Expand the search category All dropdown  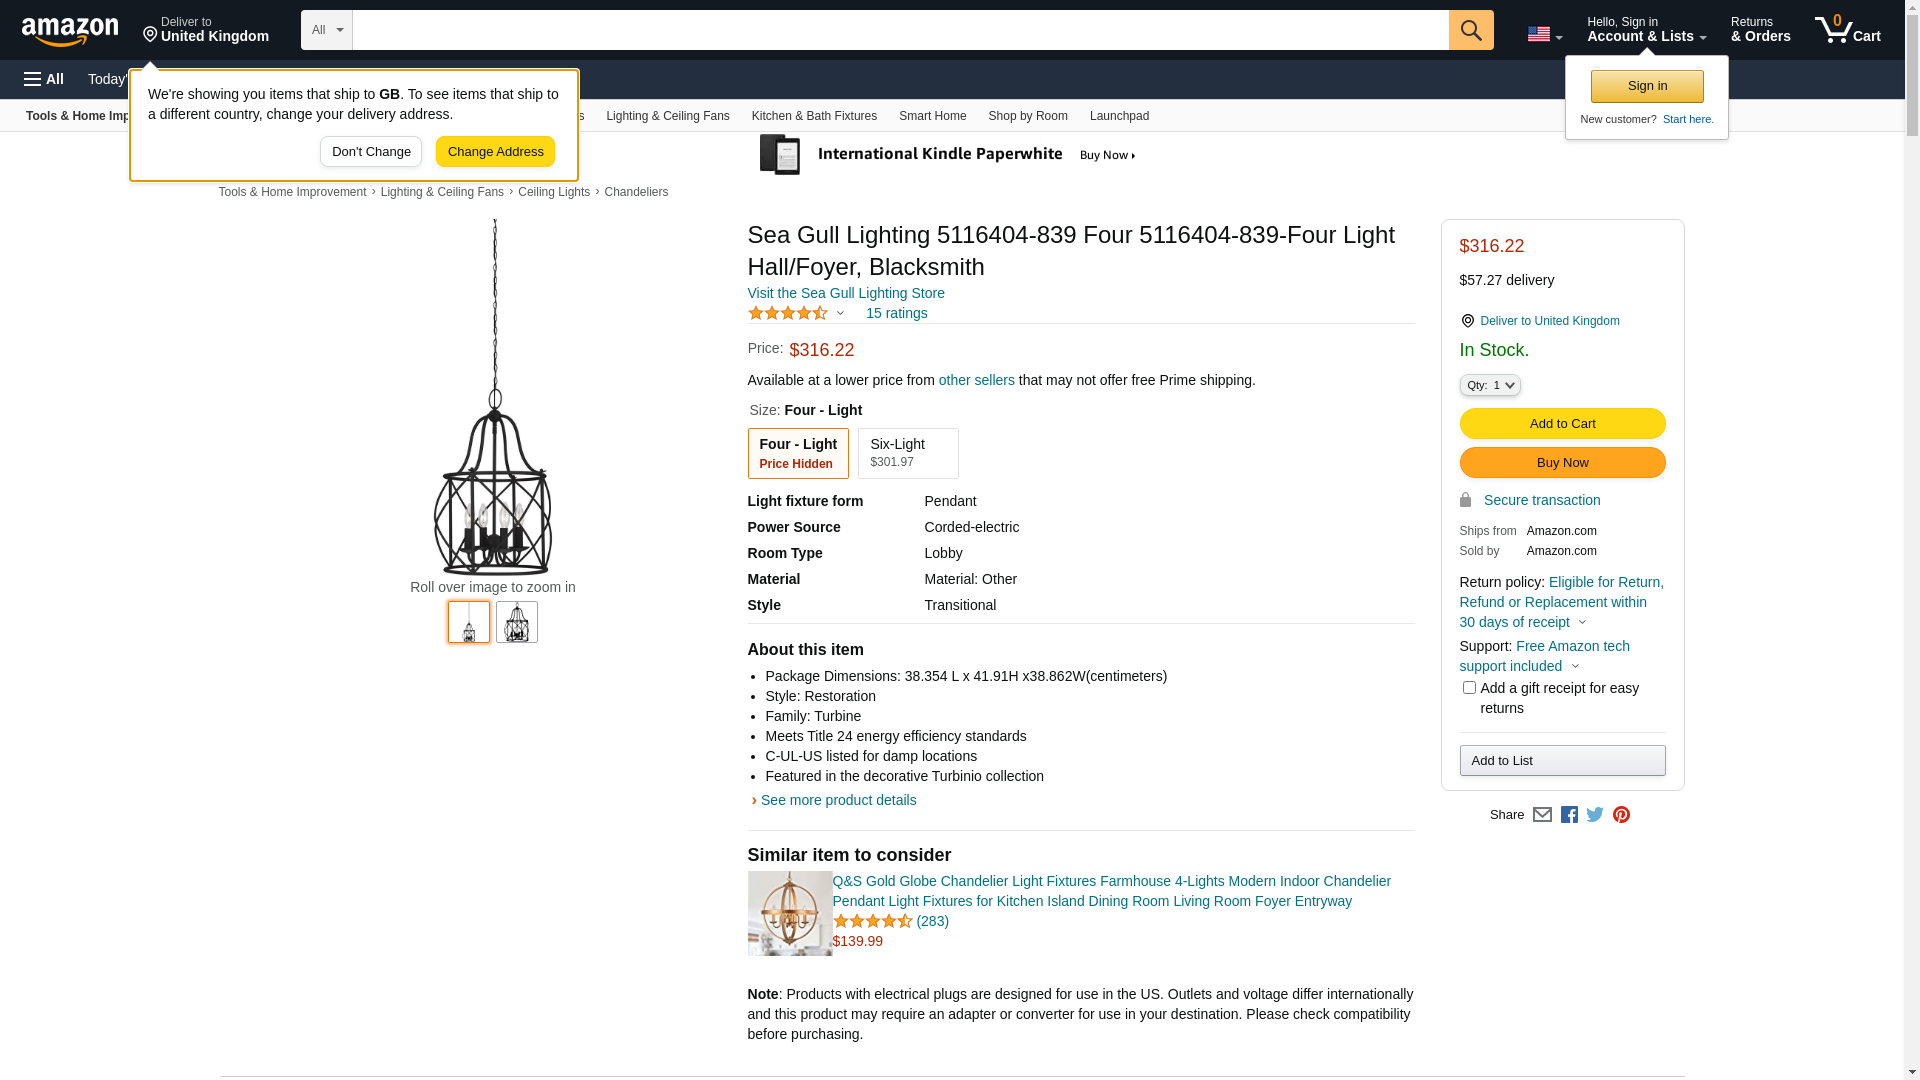326,30
